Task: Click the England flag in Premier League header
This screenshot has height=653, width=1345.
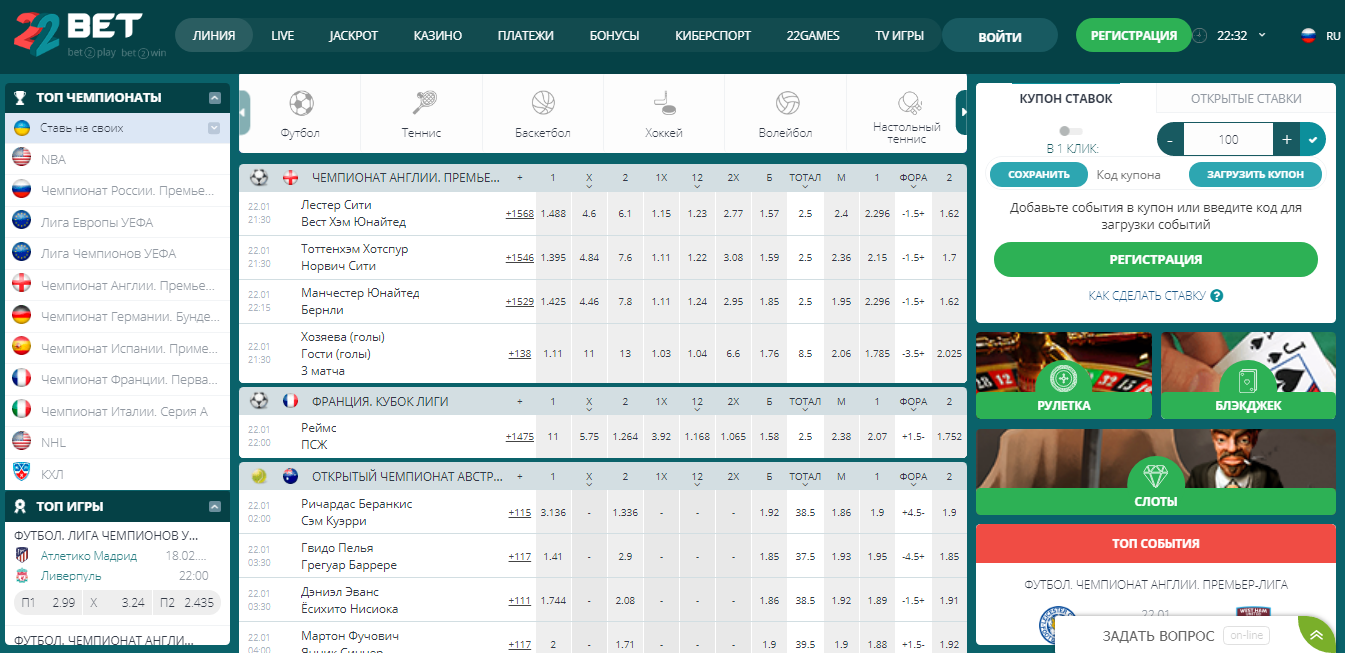Action: [x=291, y=177]
